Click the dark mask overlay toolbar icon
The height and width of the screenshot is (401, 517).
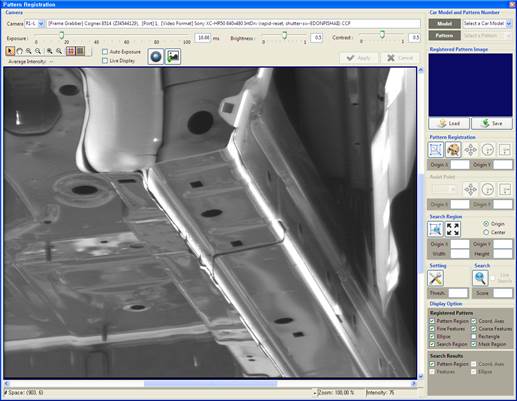pos(80,51)
